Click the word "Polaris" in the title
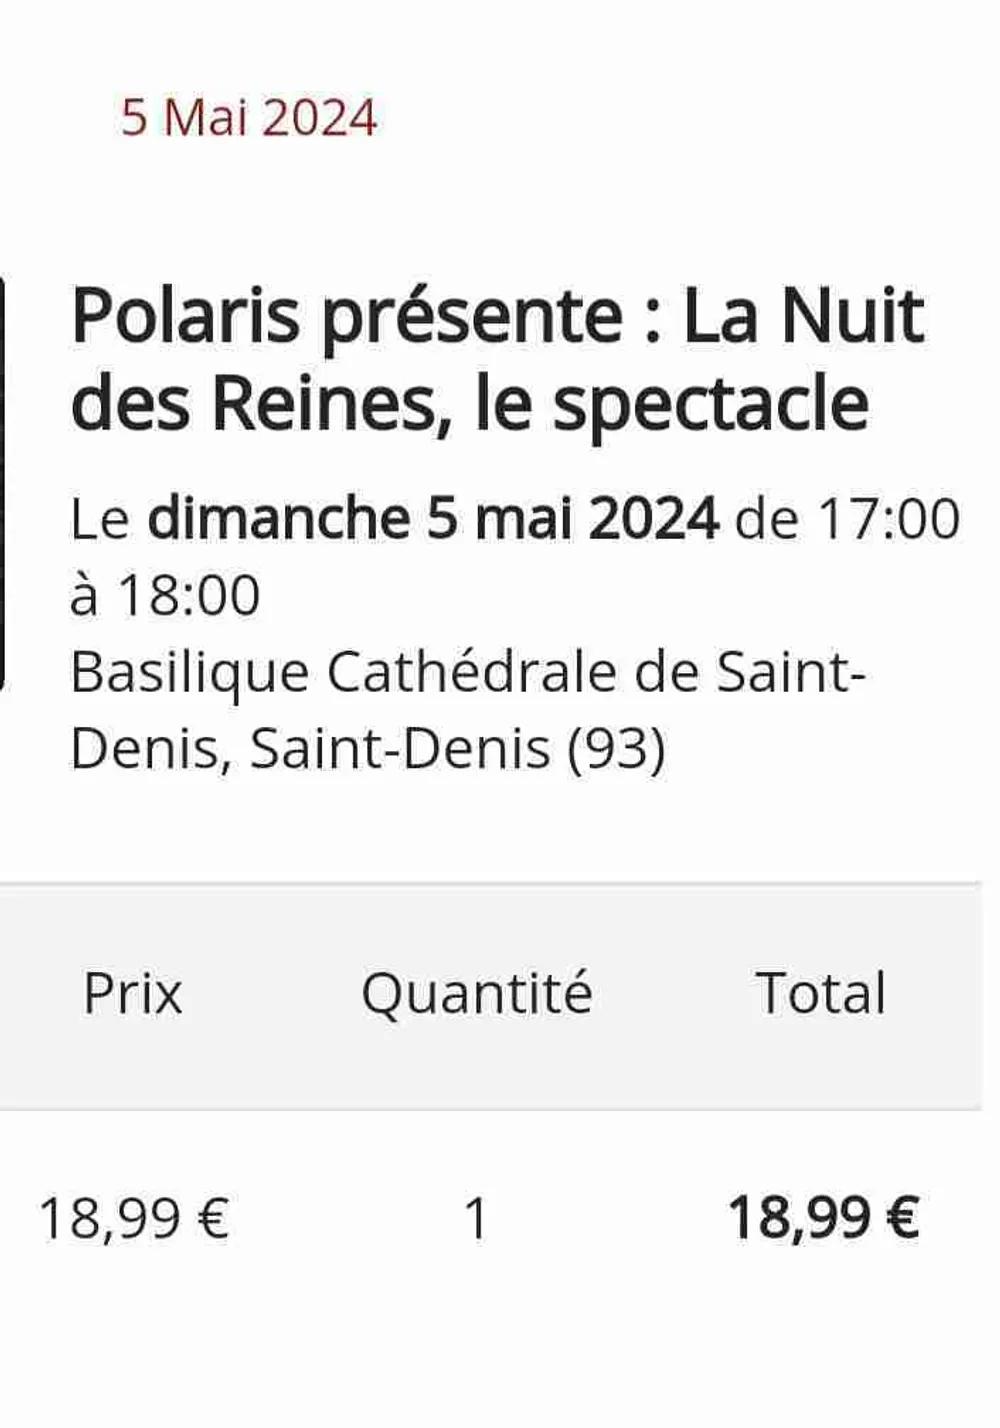The width and height of the screenshot is (1000, 1428). coord(185,316)
